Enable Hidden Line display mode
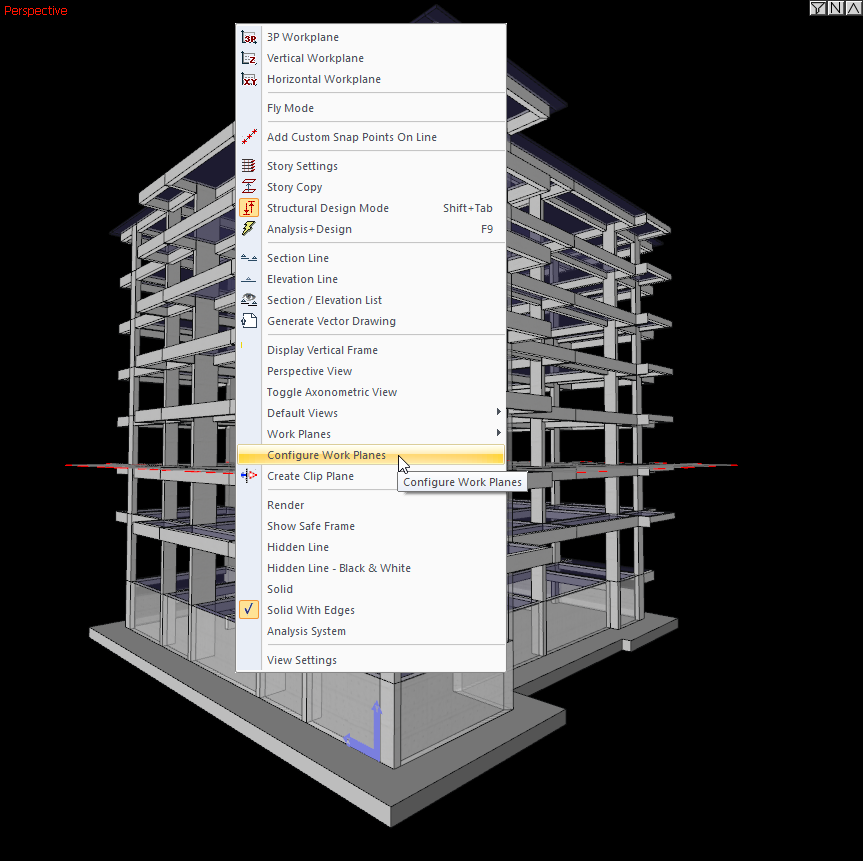 tap(298, 547)
